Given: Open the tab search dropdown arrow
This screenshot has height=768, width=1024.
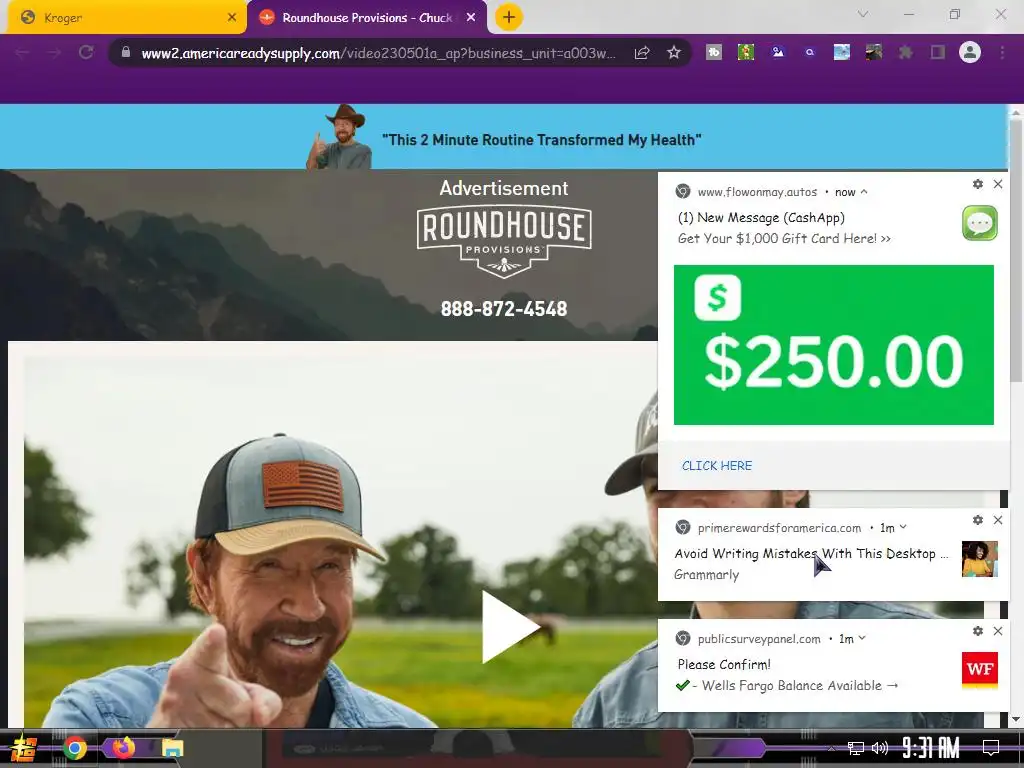Looking at the screenshot, I should 863,14.
